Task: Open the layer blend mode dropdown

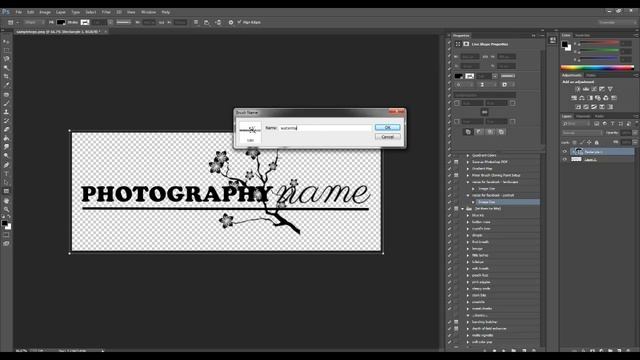Action: coord(582,133)
